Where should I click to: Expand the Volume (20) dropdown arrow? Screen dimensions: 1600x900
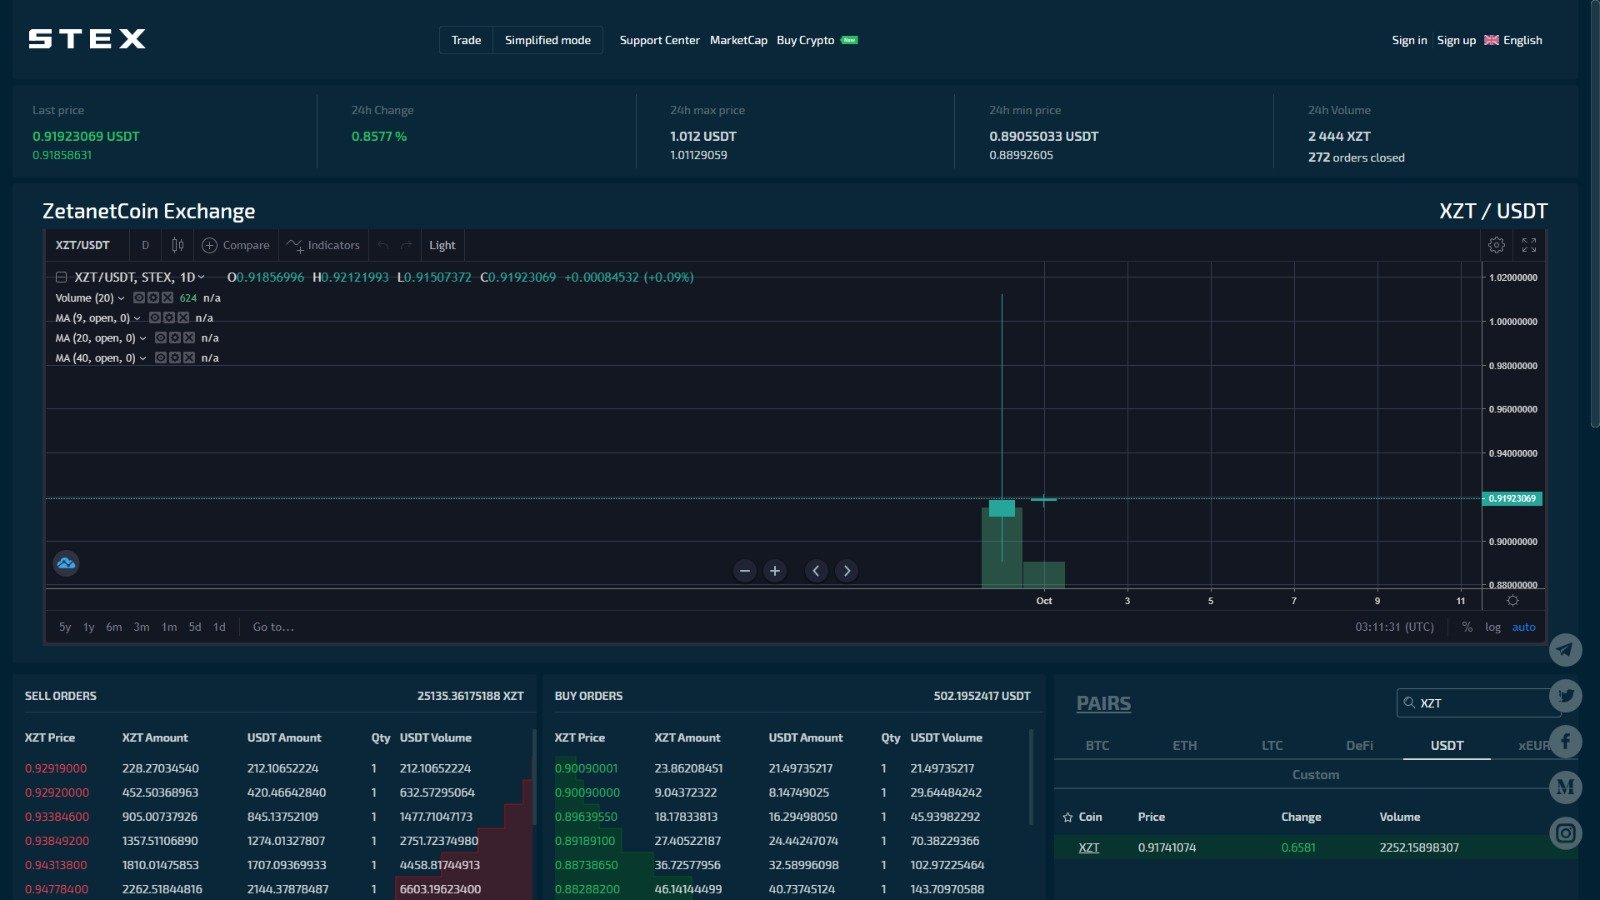click(121, 298)
